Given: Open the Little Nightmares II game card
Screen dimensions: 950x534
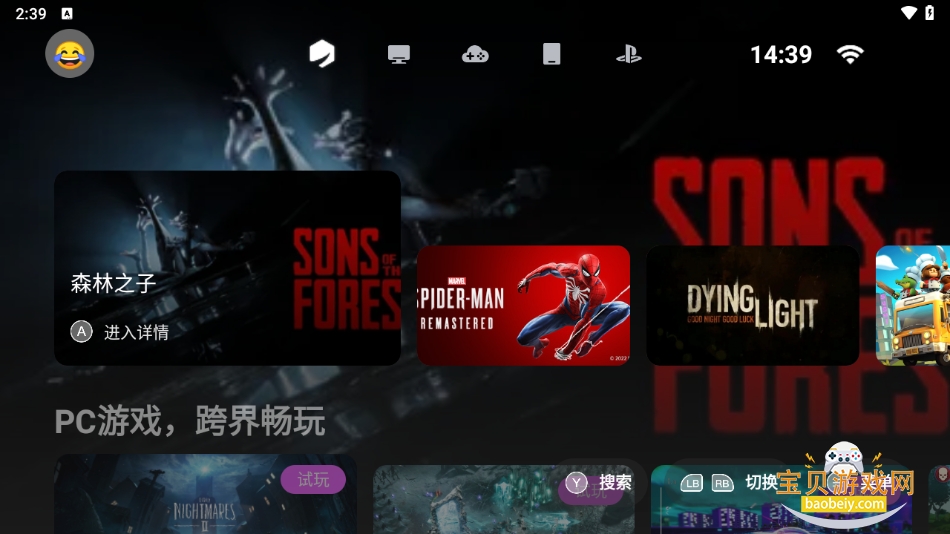Looking at the screenshot, I should [205, 494].
